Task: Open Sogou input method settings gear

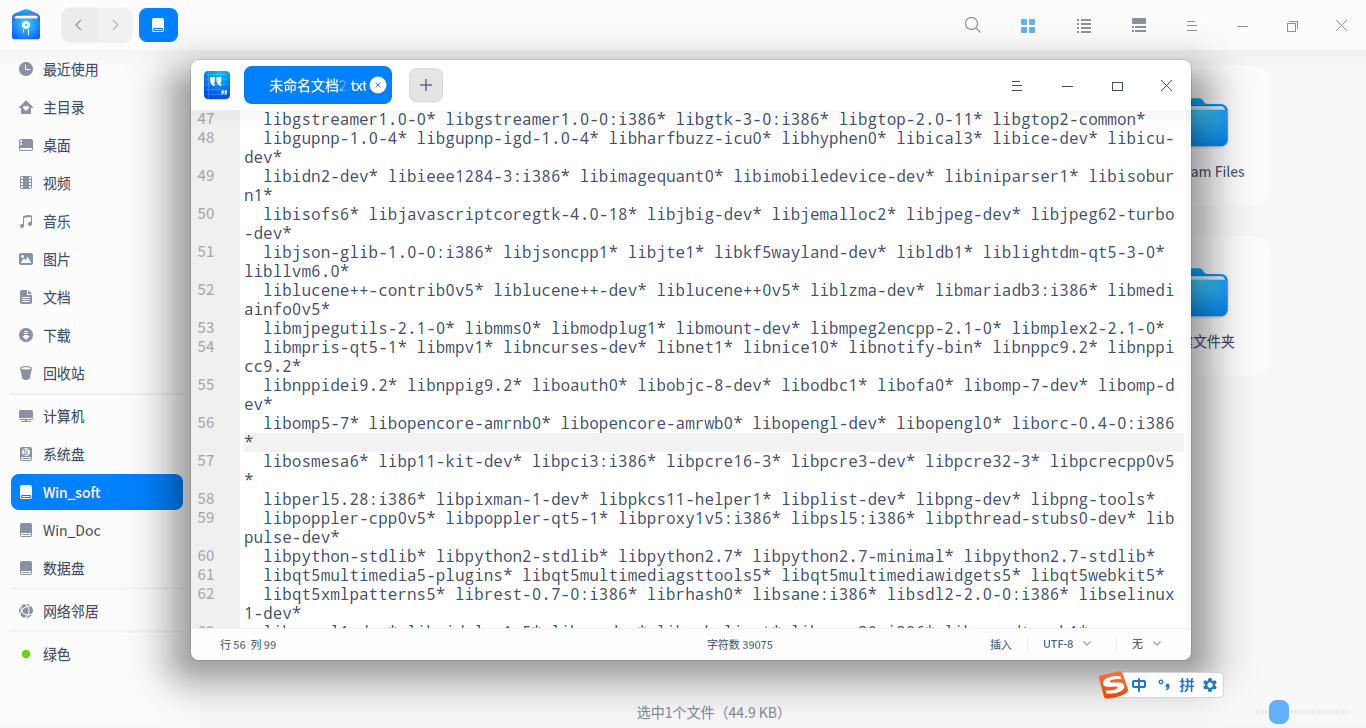Action: [x=1209, y=685]
